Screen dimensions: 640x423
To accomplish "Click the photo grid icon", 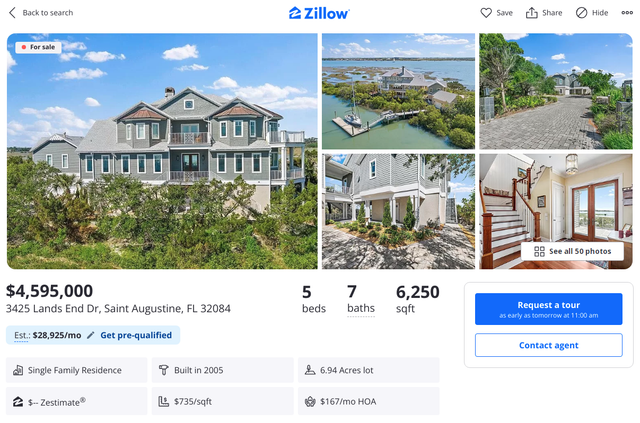I will (x=539, y=252).
